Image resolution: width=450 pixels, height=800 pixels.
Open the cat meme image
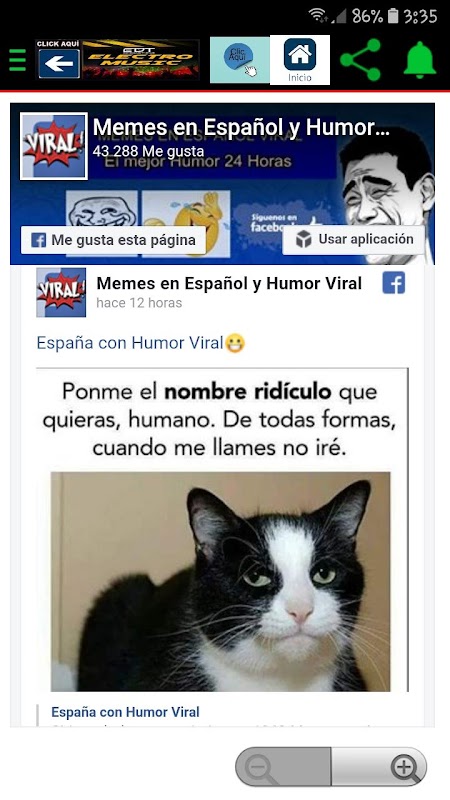point(222,530)
